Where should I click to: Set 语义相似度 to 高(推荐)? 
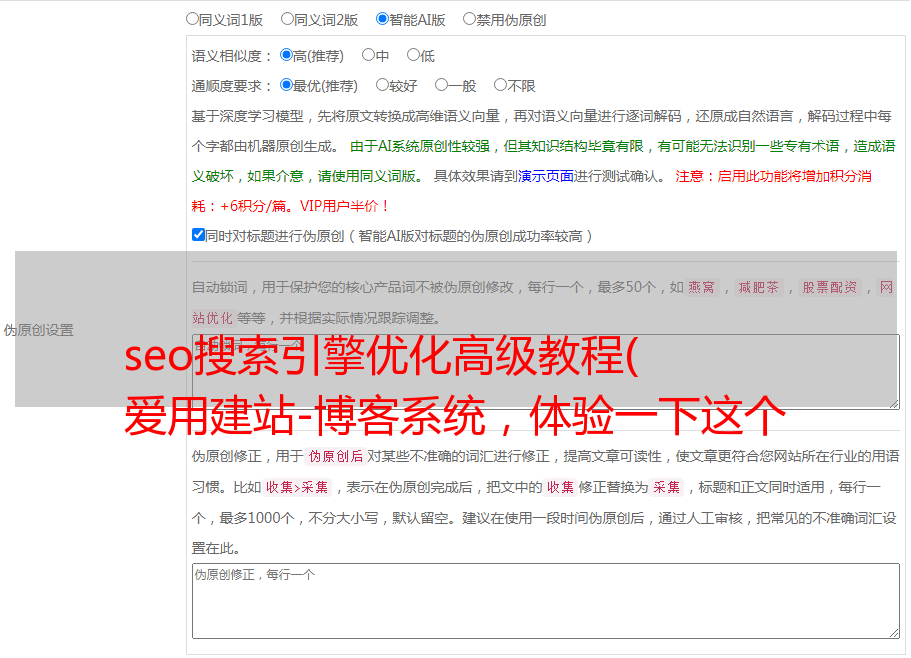tap(286, 55)
